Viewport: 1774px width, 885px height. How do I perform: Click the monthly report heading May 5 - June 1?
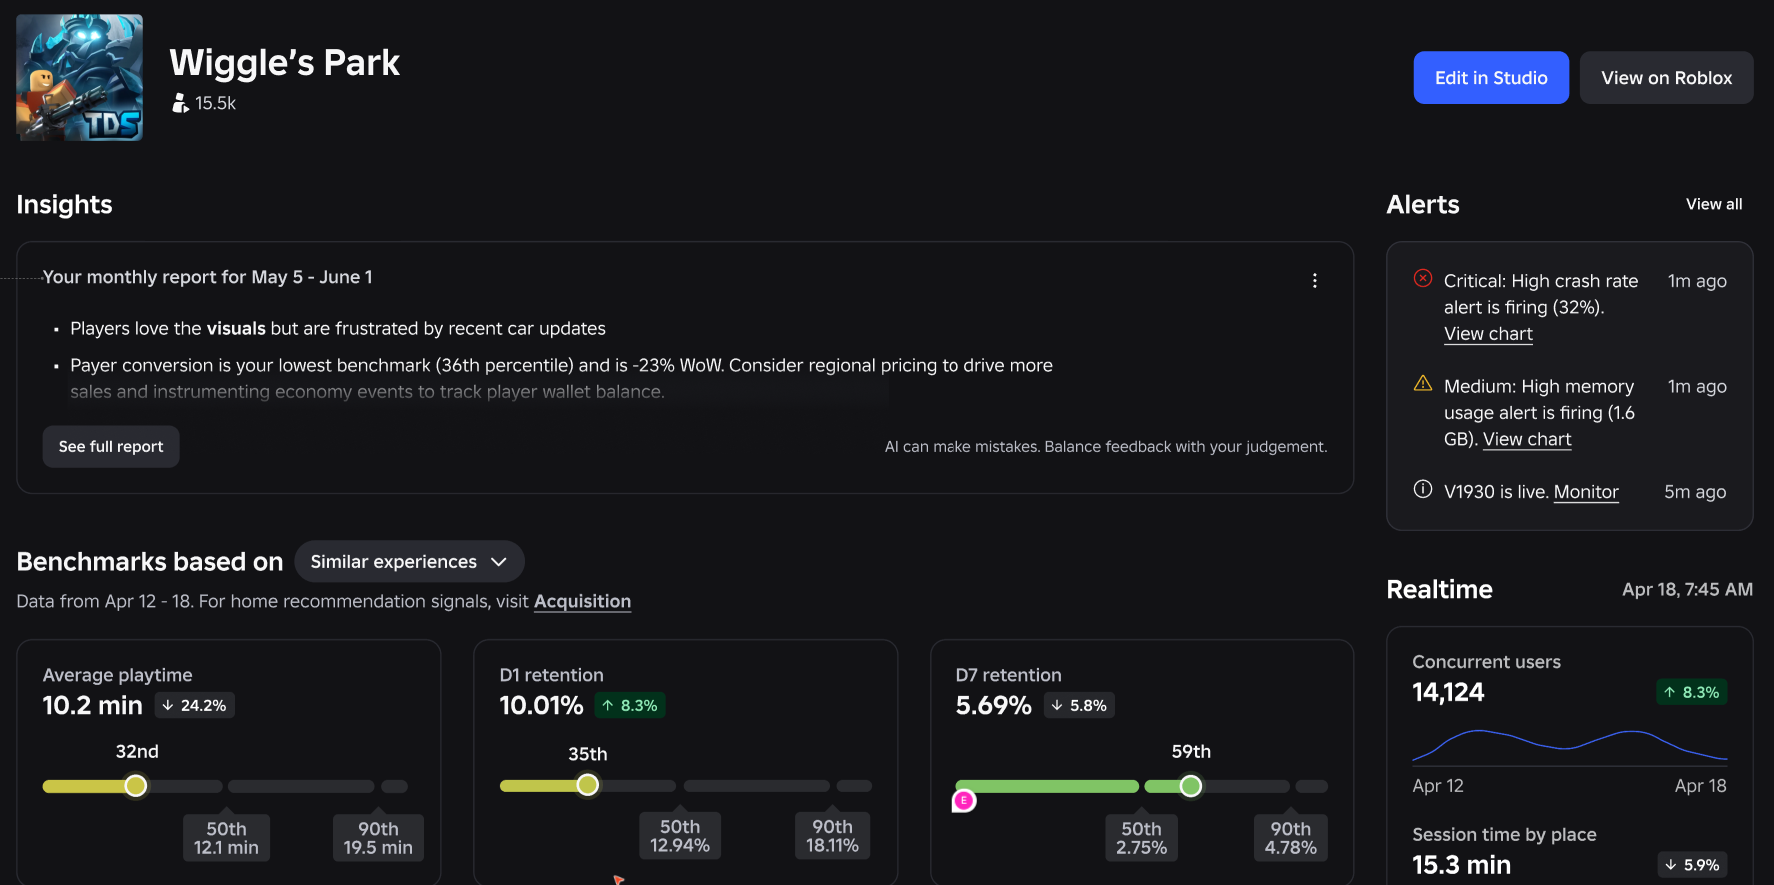207,277
